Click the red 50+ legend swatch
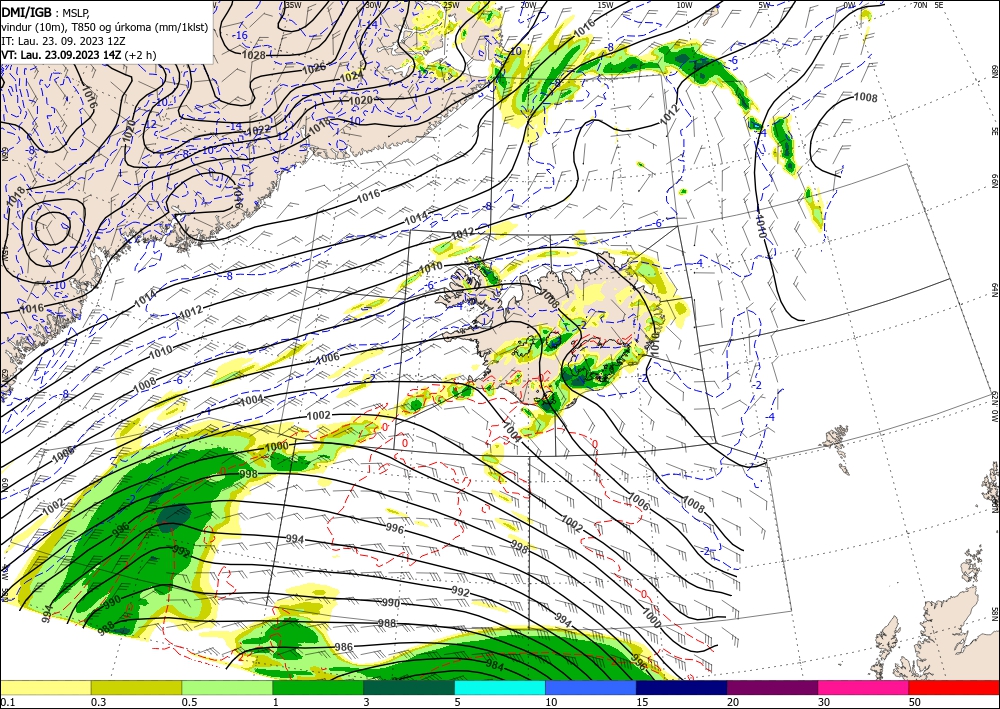Viewport: 1000px width, 709px height. (x=954, y=687)
